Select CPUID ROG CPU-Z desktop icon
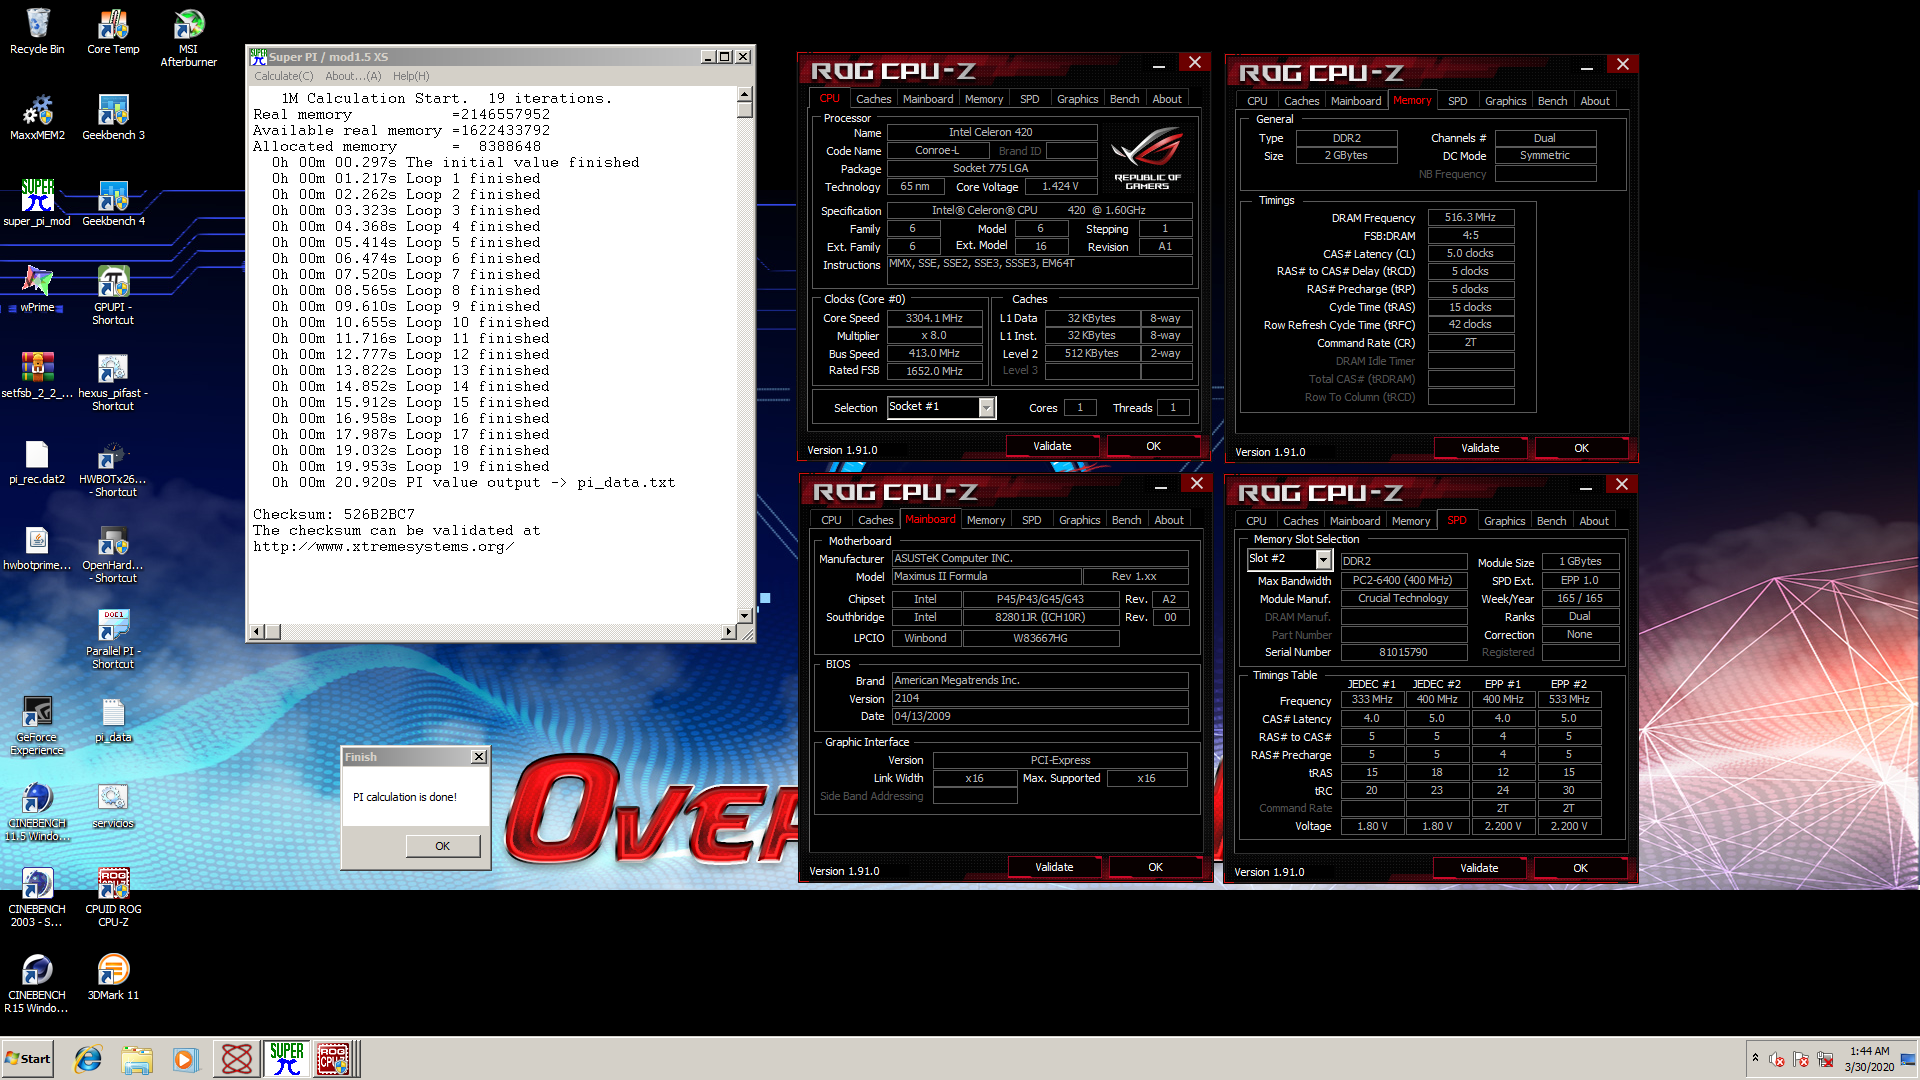The height and width of the screenshot is (1080, 1920). pyautogui.click(x=113, y=898)
